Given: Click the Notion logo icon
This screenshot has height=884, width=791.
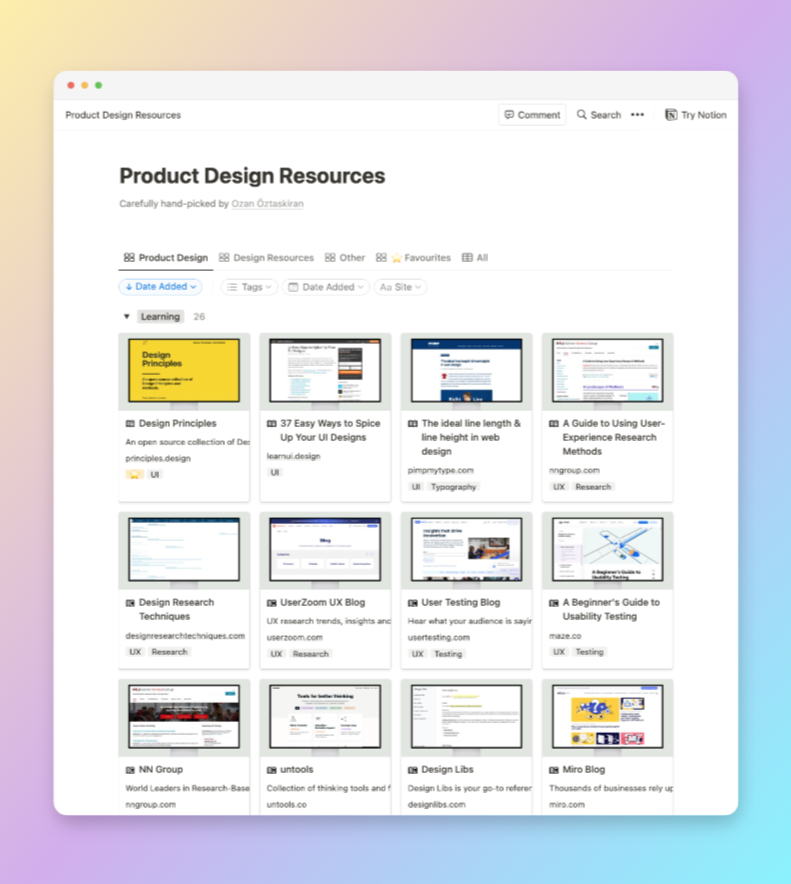Looking at the screenshot, I should click(671, 114).
